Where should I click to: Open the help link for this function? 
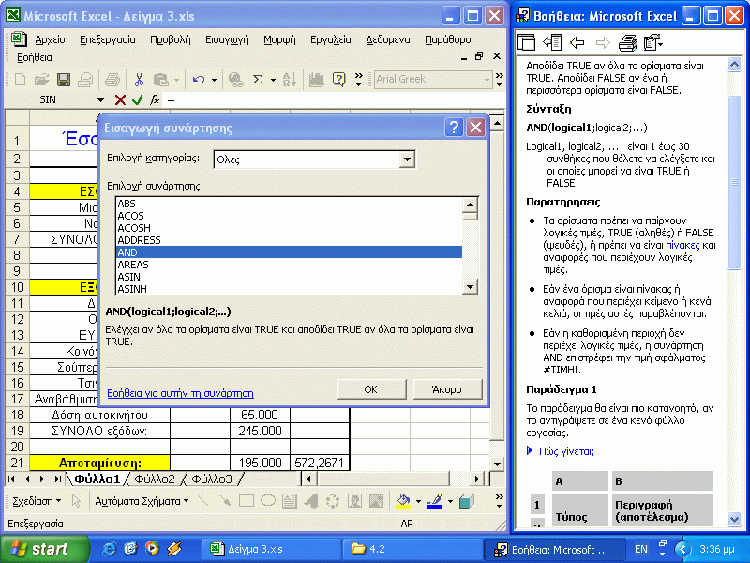pos(180,393)
